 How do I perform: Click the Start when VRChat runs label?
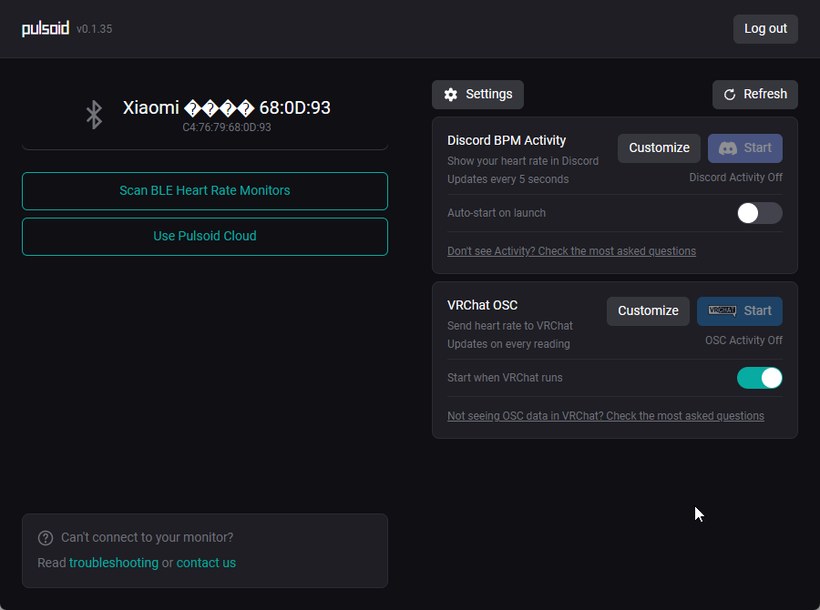tap(505, 378)
